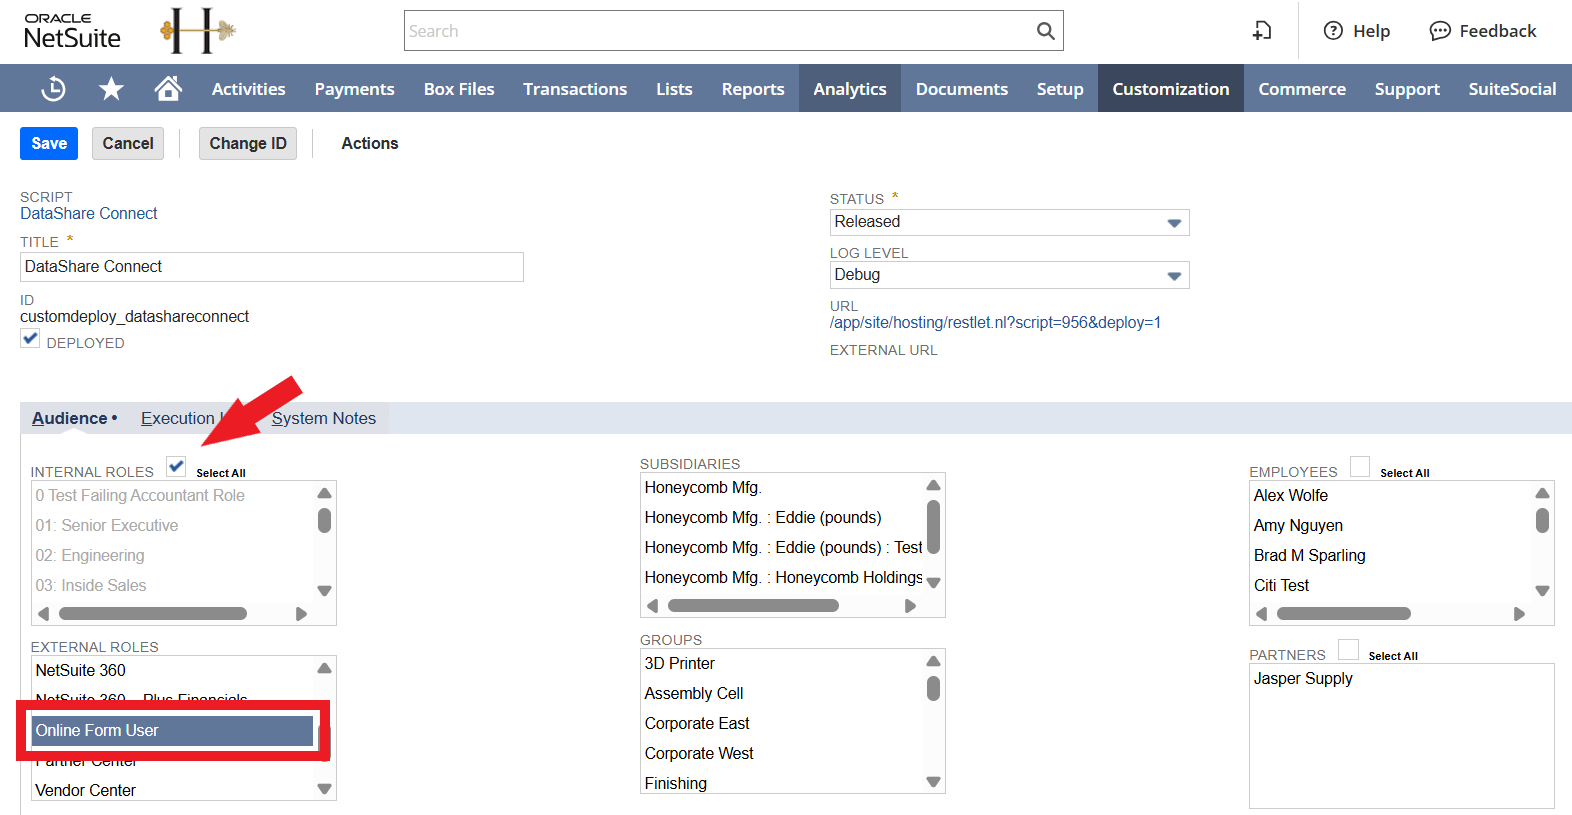This screenshot has height=815, width=1572.
Task: Open the DataShare Connect script link
Action: point(89,213)
